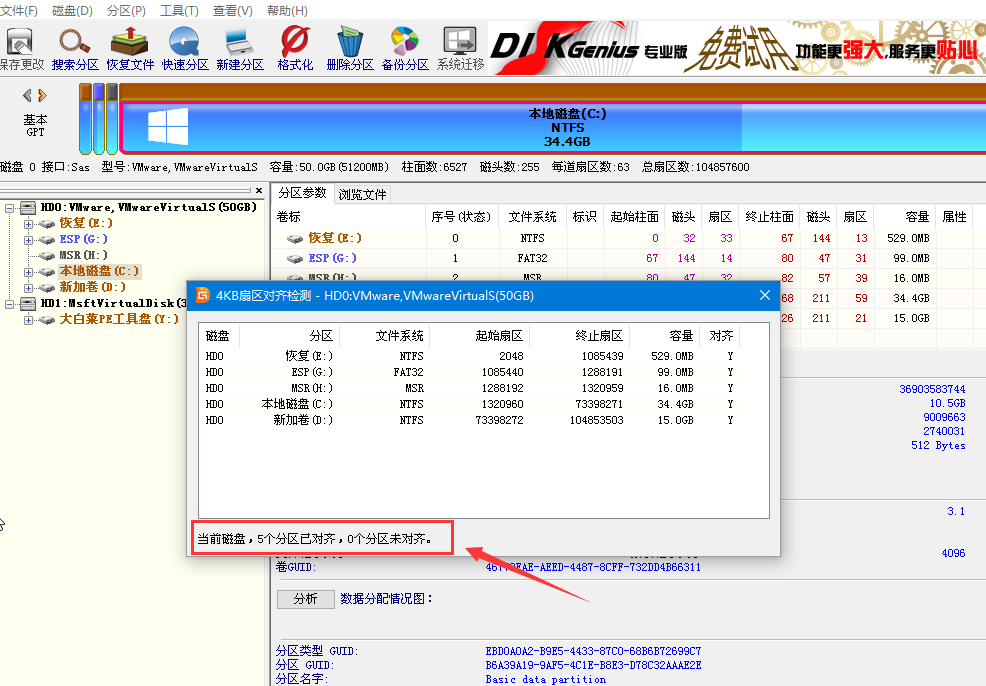Collapse the HD0 VMware disk tree node
This screenshot has height=686, width=986.
[x=9, y=208]
